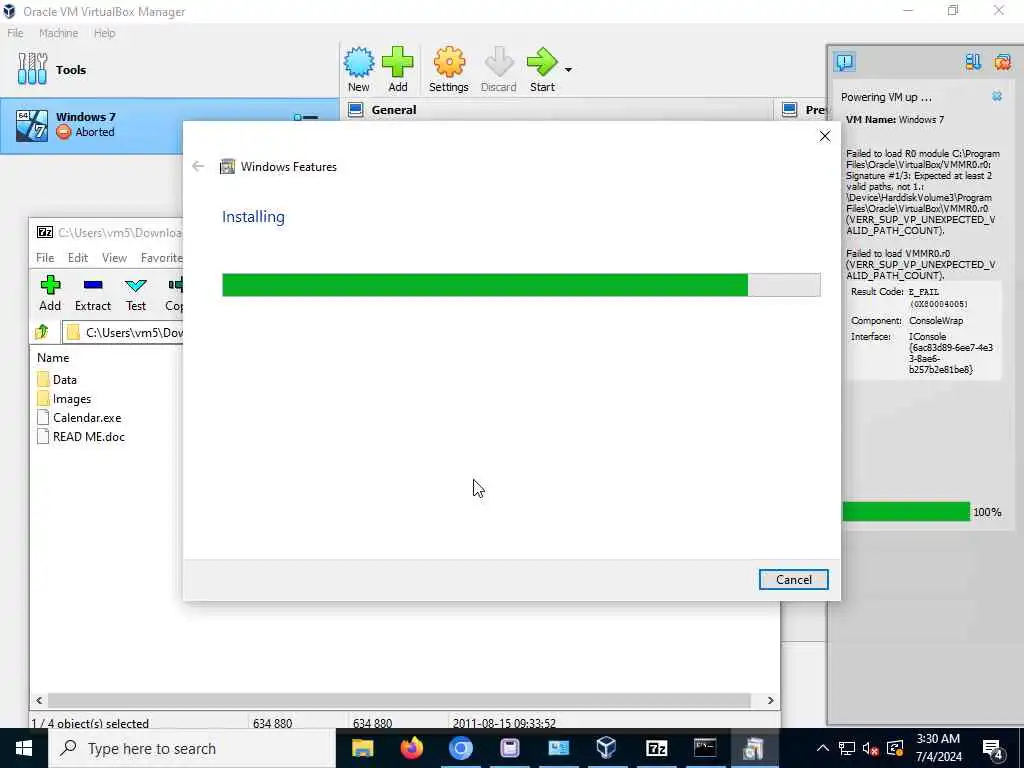Open the Windows 7 machine tools menu button
The height and width of the screenshot is (768, 1024).
pos(306,118)
